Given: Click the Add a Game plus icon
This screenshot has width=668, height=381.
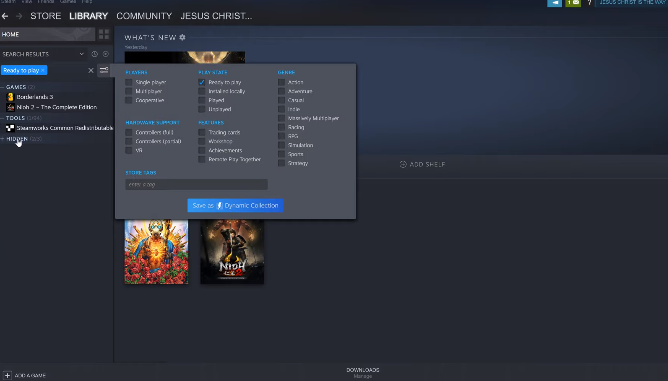Looking at the screenshot, I should coord(7,375).
